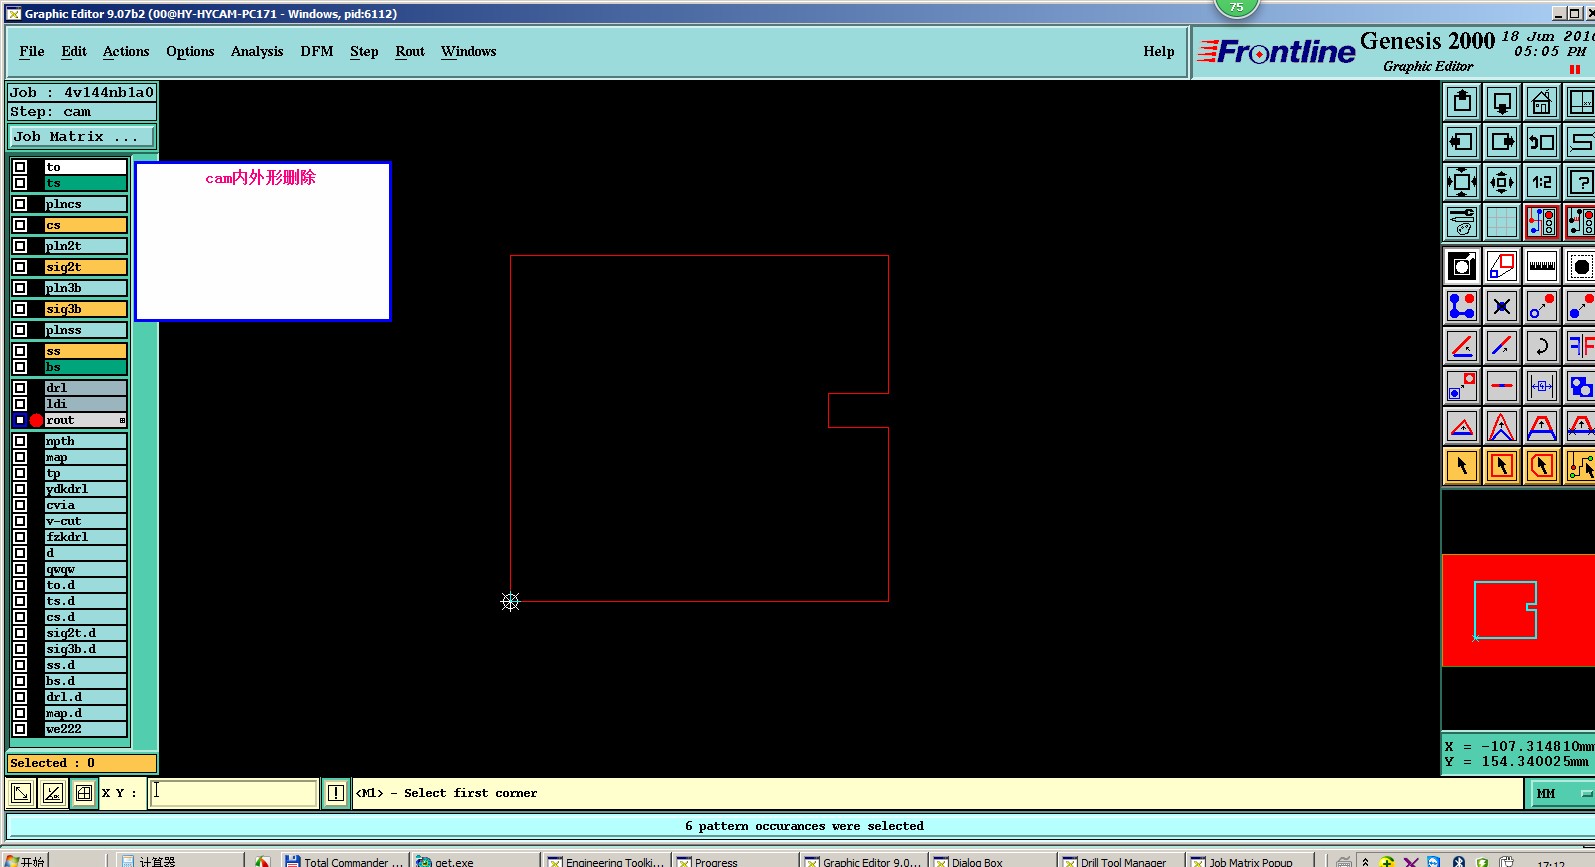Toggle display checkbox for layer 'rout'
Viewport: 1595px width, 867px height.
pos(20,420)
